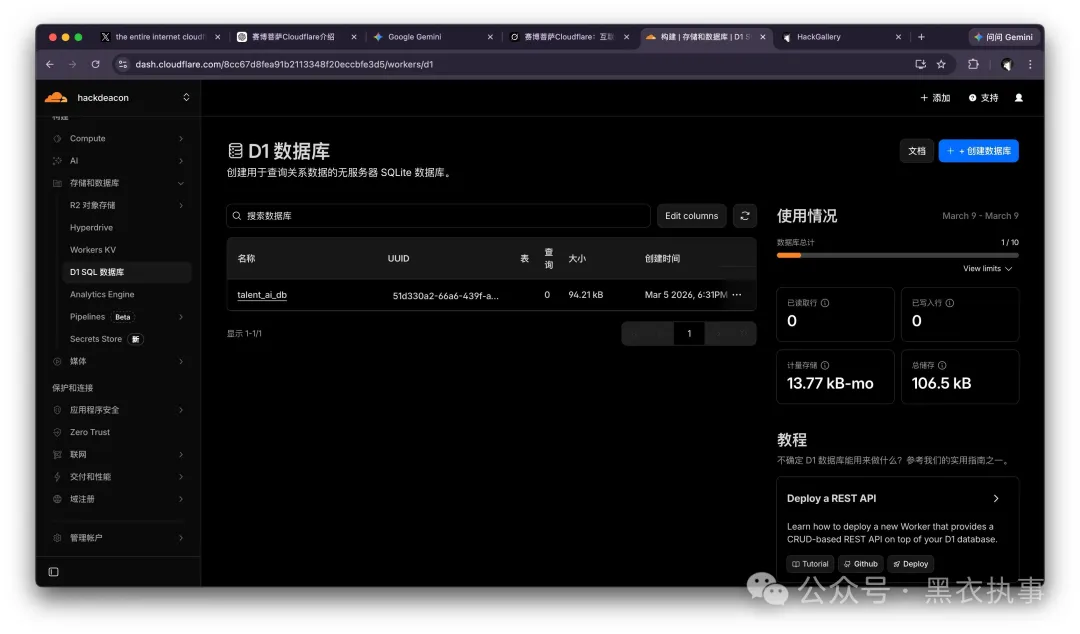Sort by the 名称 column header
The width and height of the screenshot is (1080, 634).
pos(247,258)
